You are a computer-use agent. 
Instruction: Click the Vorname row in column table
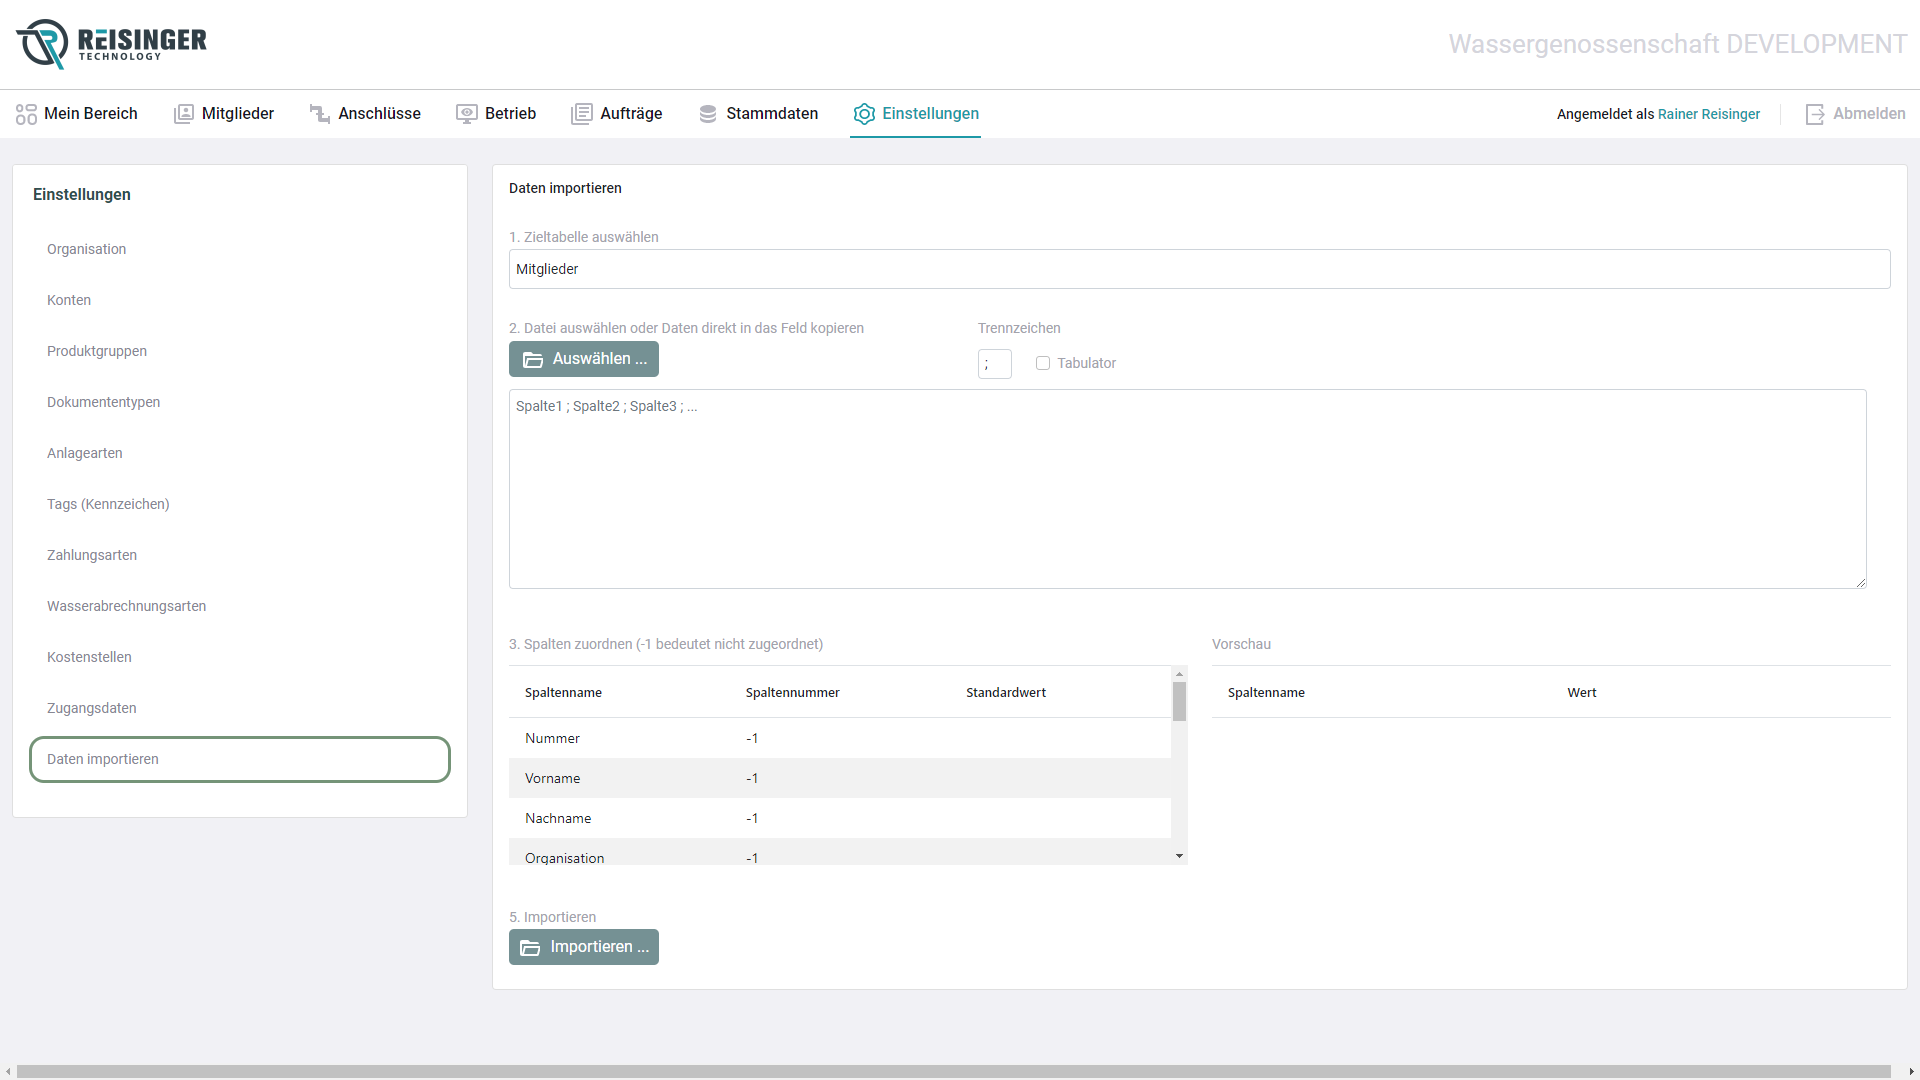(x=840, y=778)
